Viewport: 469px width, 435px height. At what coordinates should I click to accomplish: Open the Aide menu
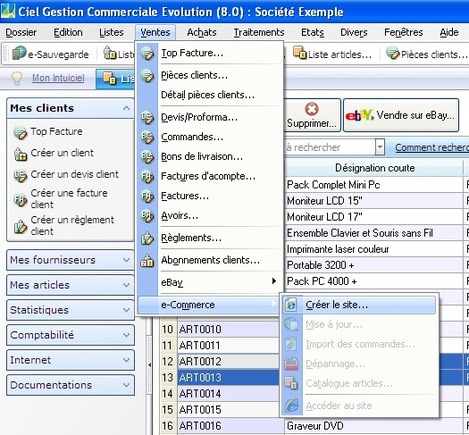[449, 33]
